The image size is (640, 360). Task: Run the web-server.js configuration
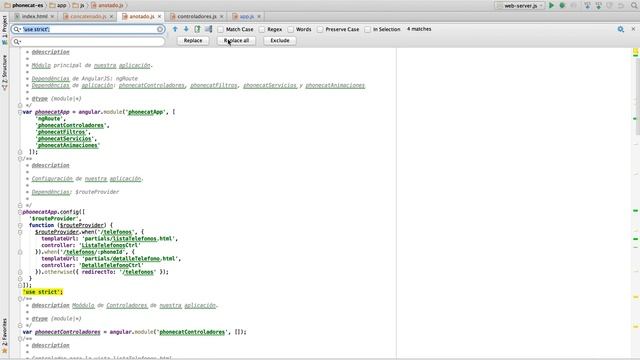551,5
